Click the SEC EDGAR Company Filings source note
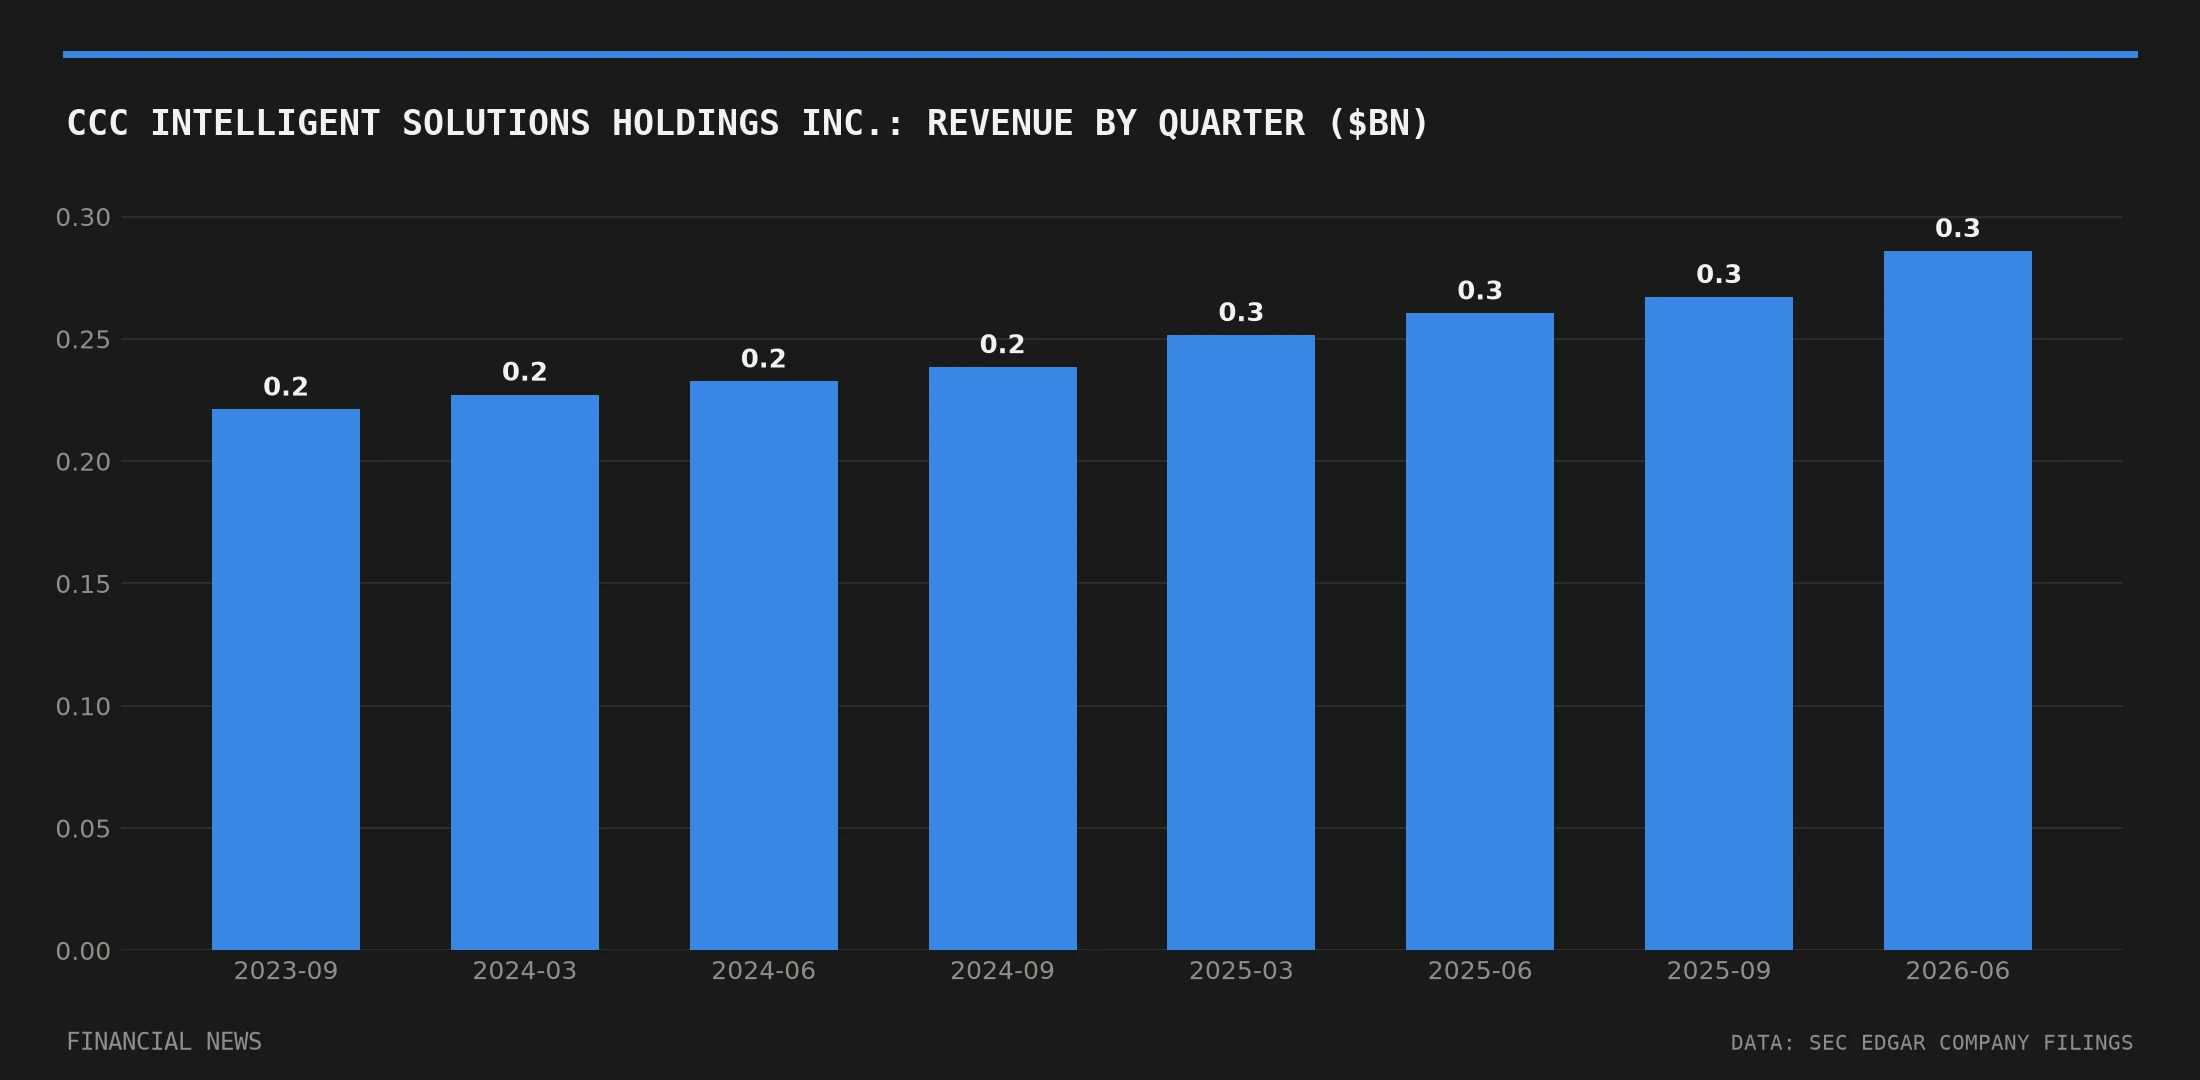 click(1932, 1043)
